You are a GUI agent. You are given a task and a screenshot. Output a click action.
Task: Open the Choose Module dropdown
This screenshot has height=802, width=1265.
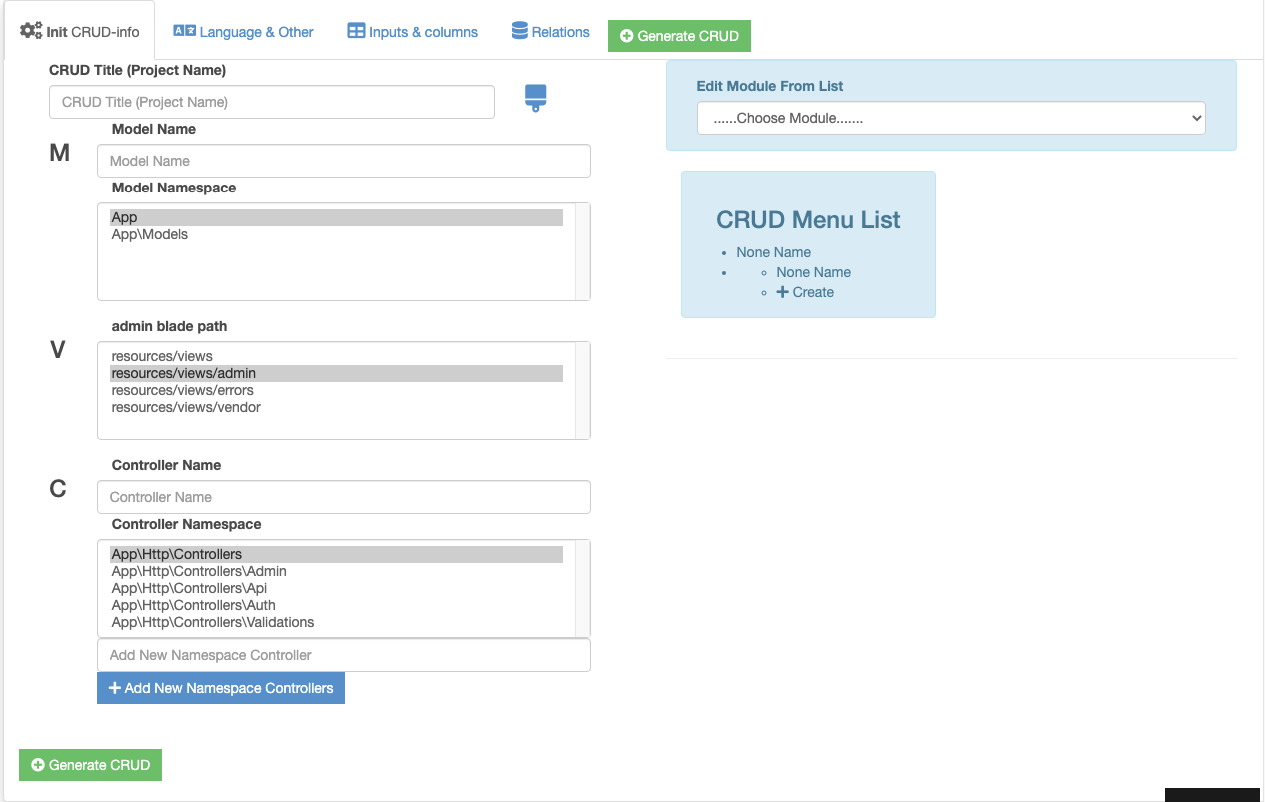point(950,118)
